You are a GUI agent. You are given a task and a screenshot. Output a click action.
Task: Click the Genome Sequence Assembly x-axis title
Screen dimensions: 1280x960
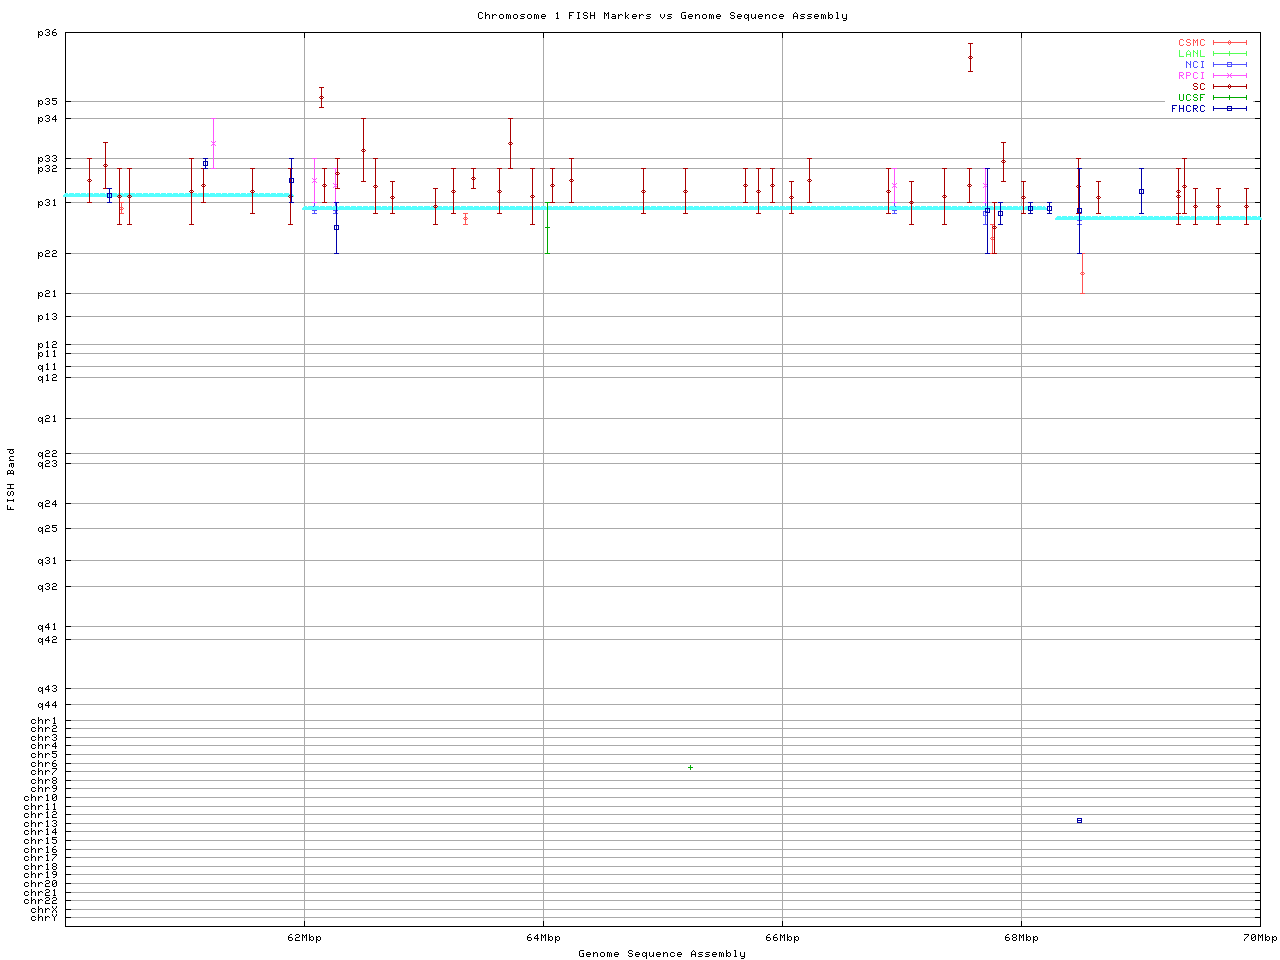tap(662, 953)
